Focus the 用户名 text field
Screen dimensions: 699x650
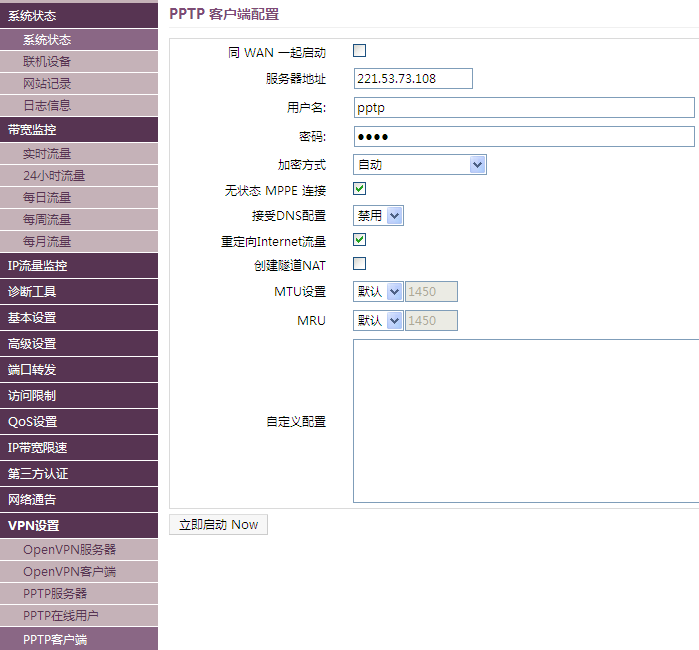(x=524, y=108)
